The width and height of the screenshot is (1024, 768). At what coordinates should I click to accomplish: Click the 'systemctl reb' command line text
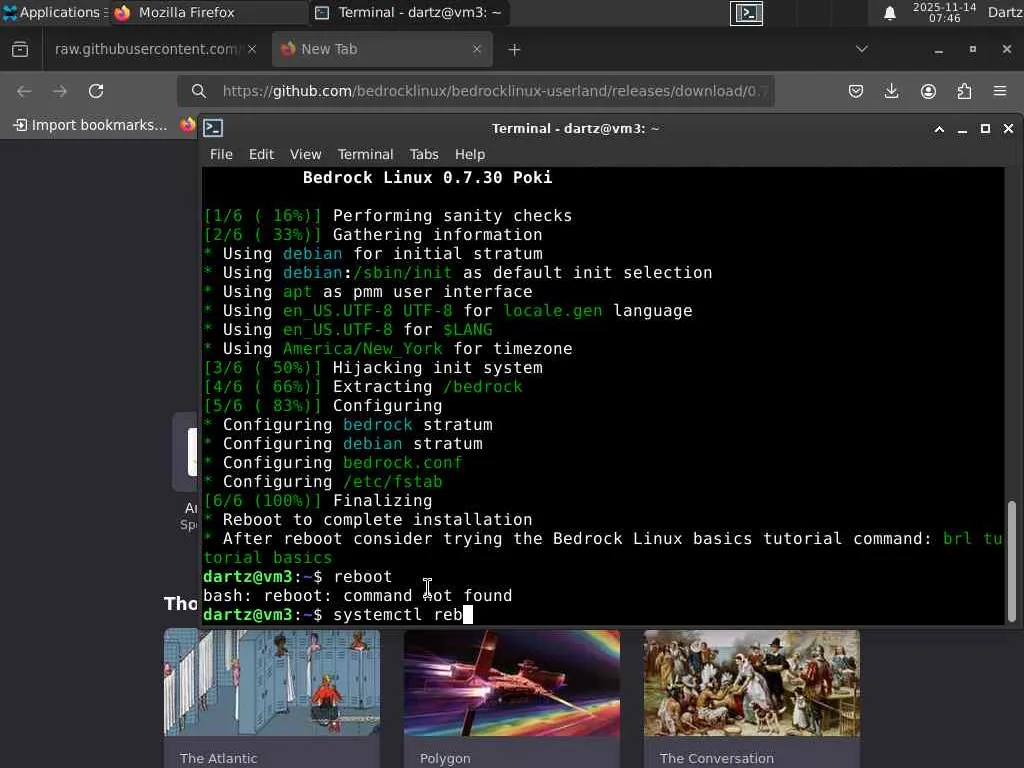pyautogui.click(x=398, y=615)
